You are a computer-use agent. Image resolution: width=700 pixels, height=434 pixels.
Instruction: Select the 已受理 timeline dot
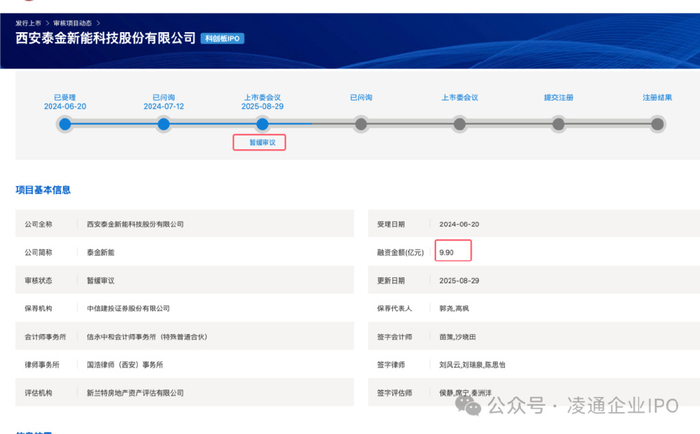[65, 124]
